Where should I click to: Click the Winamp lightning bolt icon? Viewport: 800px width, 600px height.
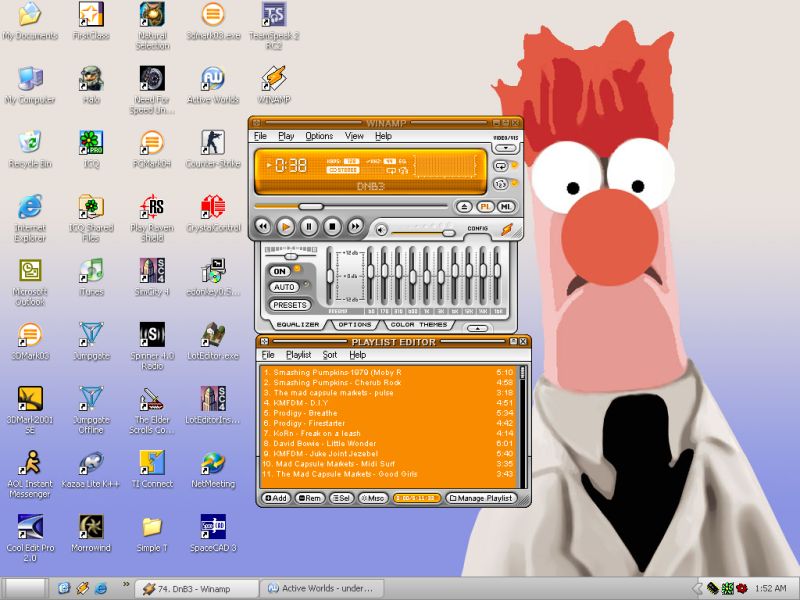507,229
